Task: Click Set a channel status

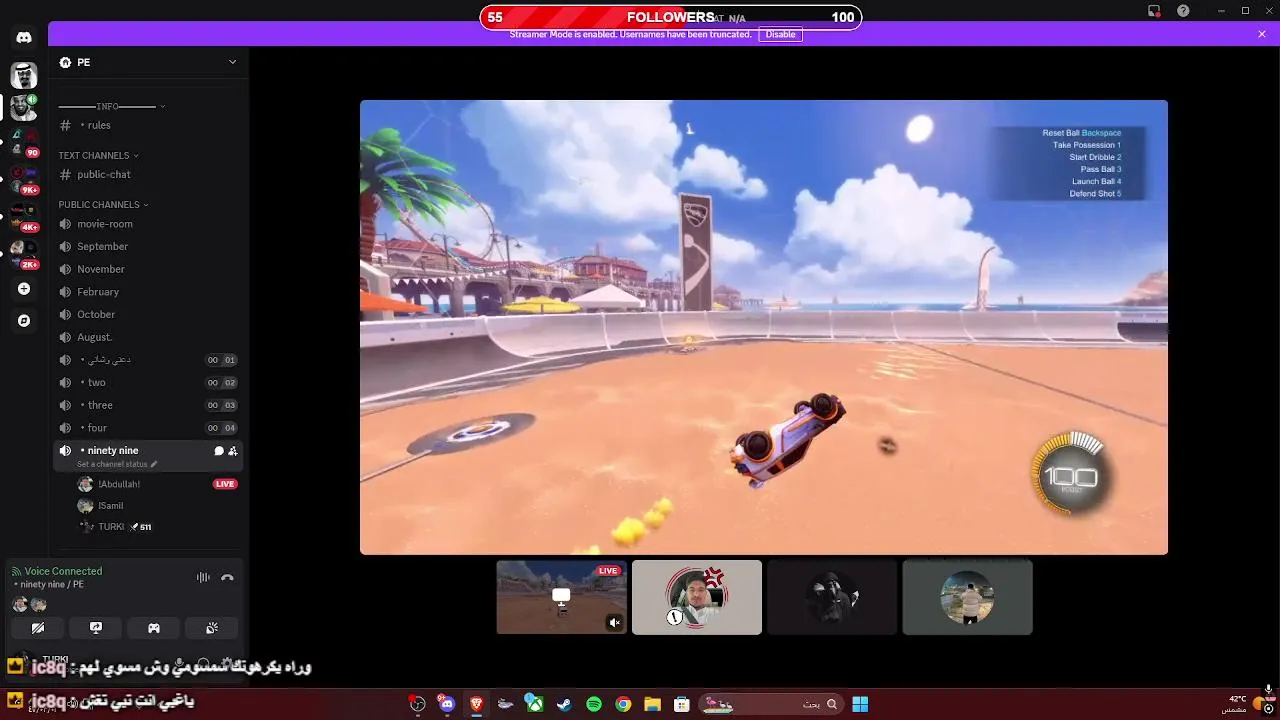Action: click(117, 464)
